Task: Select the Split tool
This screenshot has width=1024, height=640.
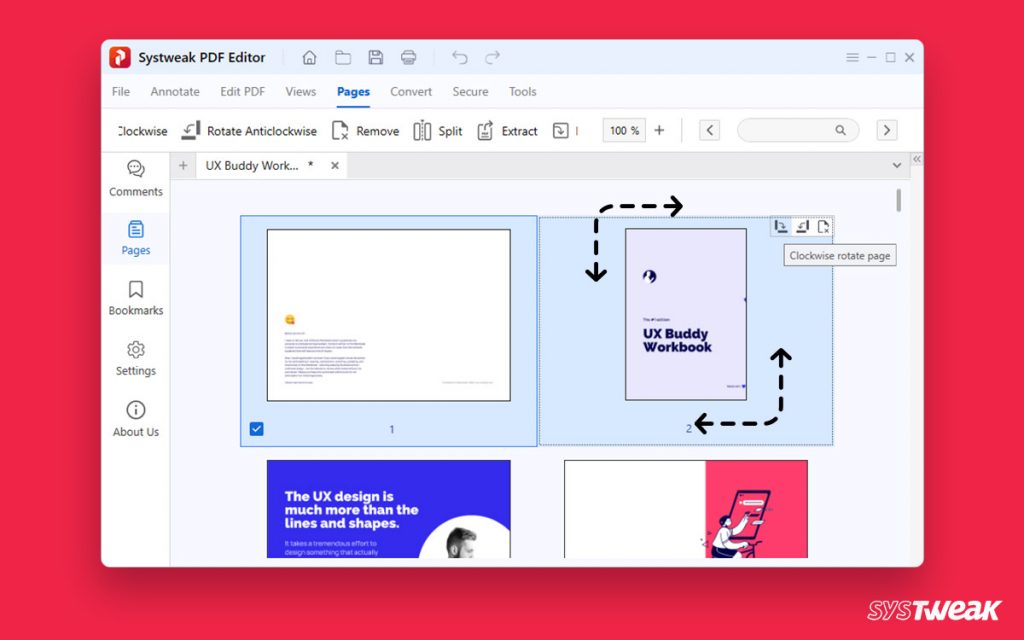Action: 438,130
